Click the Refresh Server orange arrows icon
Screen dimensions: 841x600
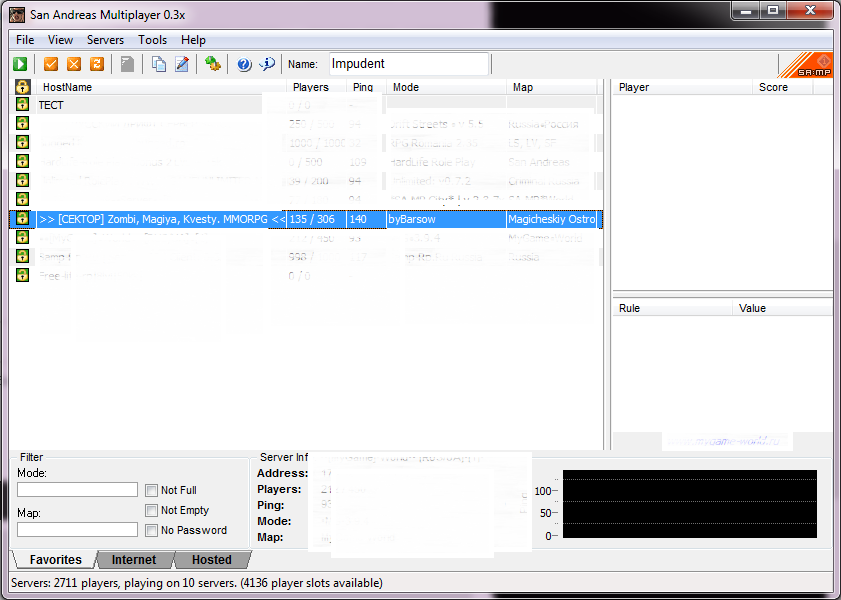coord(97,64)
